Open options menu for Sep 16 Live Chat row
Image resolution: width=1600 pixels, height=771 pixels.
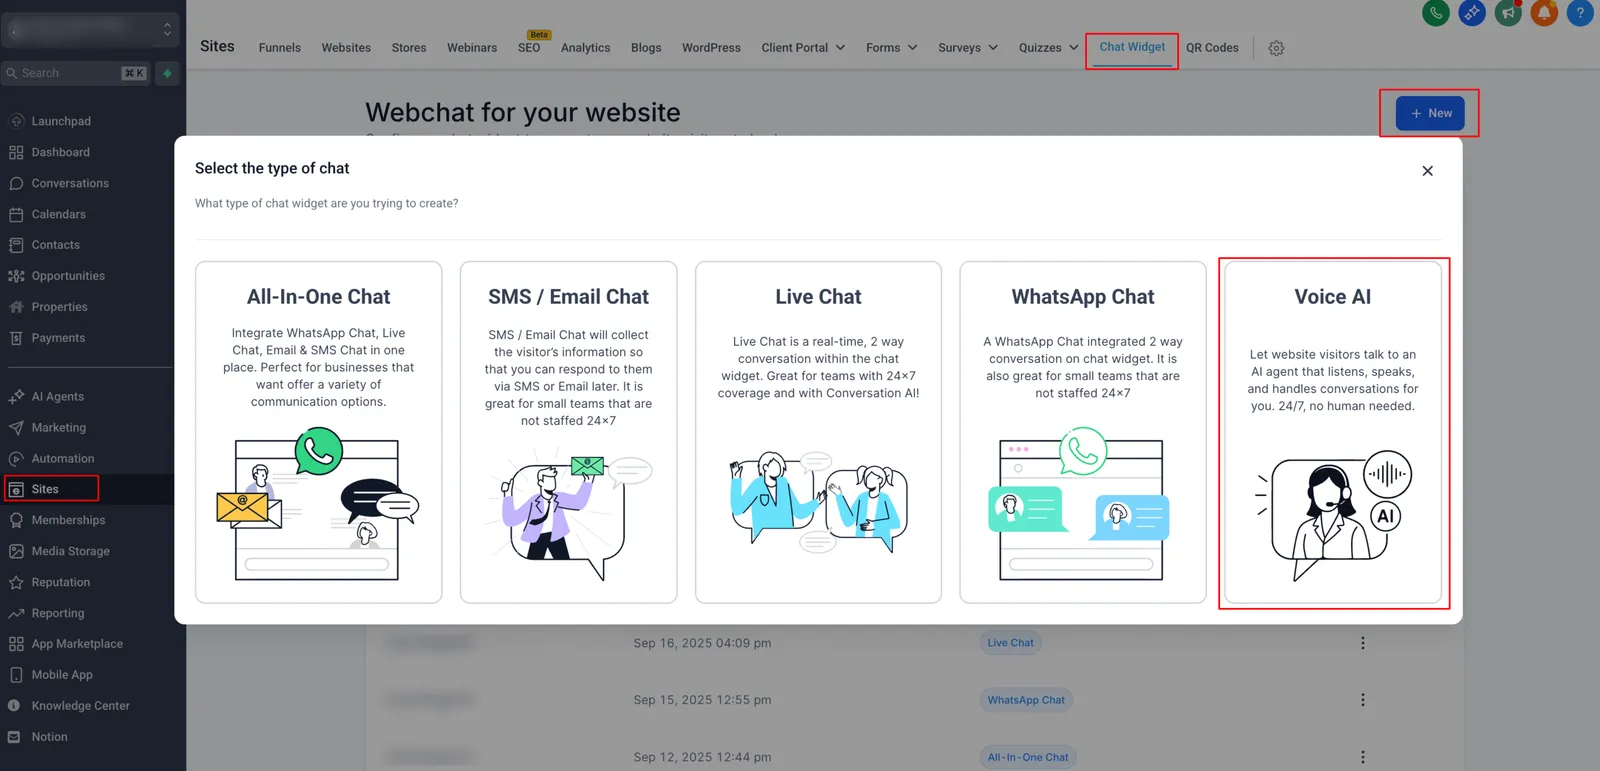[1362, 643]
